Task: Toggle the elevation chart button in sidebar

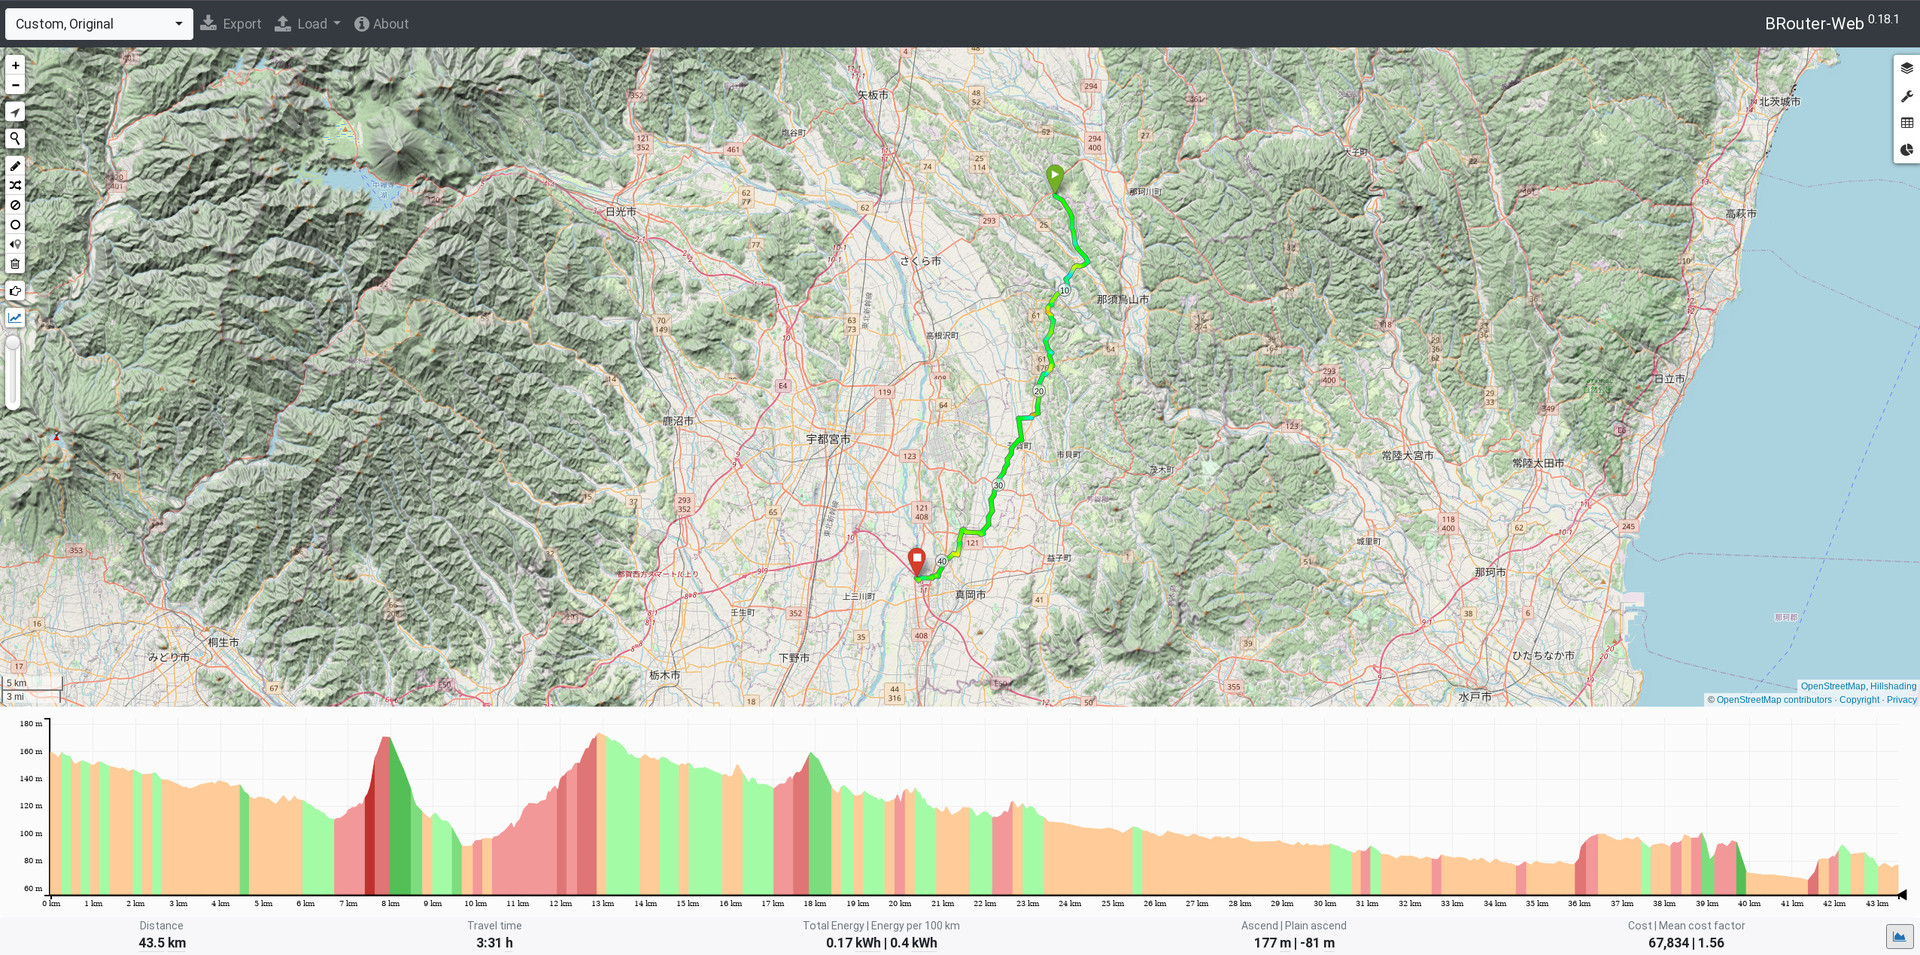Action: [15, 318]
